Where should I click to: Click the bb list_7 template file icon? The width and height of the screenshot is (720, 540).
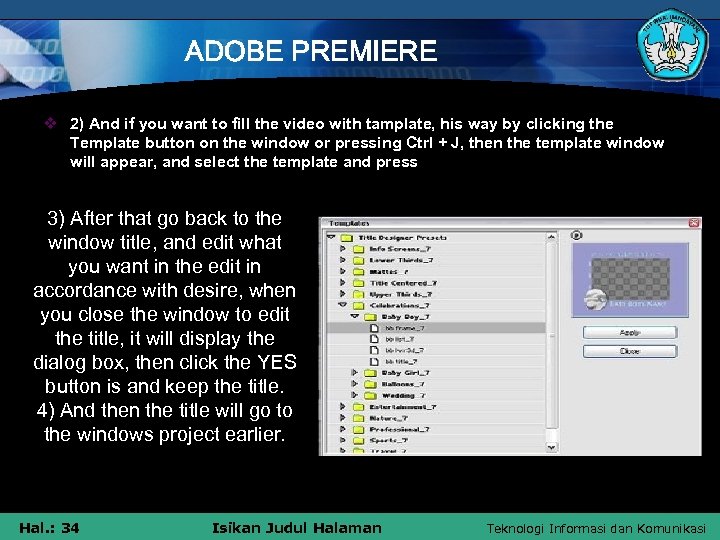[x=374, y=339]
